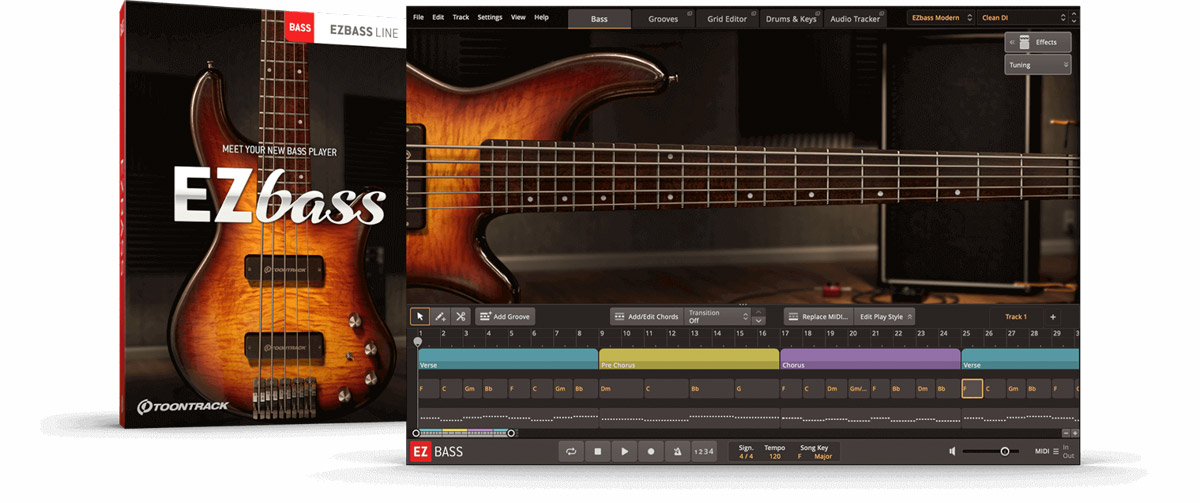Click the Add/Edit Chords button
1200x503 pixels.
pos(645,316)
